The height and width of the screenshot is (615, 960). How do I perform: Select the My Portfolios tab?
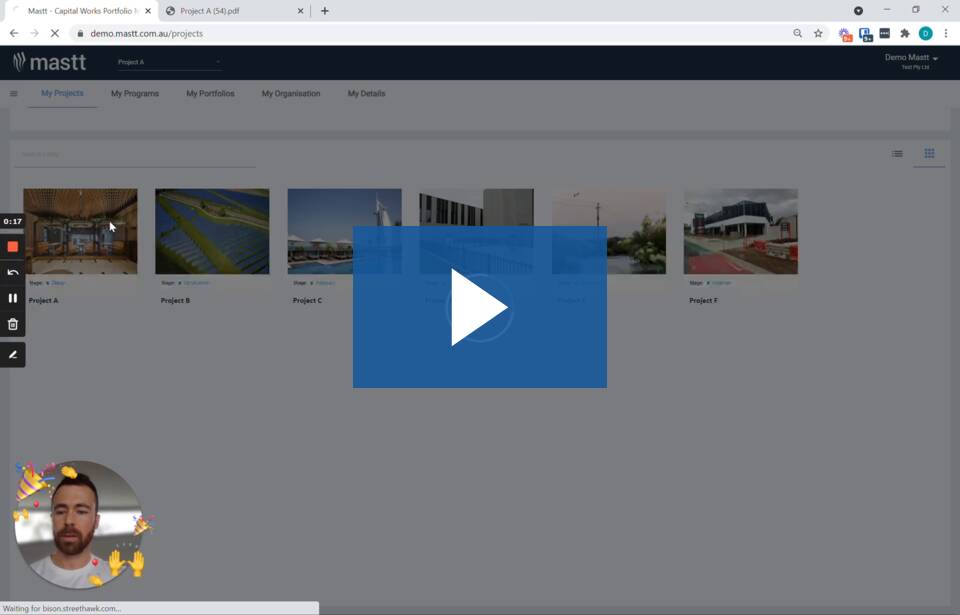coord(210,94)
